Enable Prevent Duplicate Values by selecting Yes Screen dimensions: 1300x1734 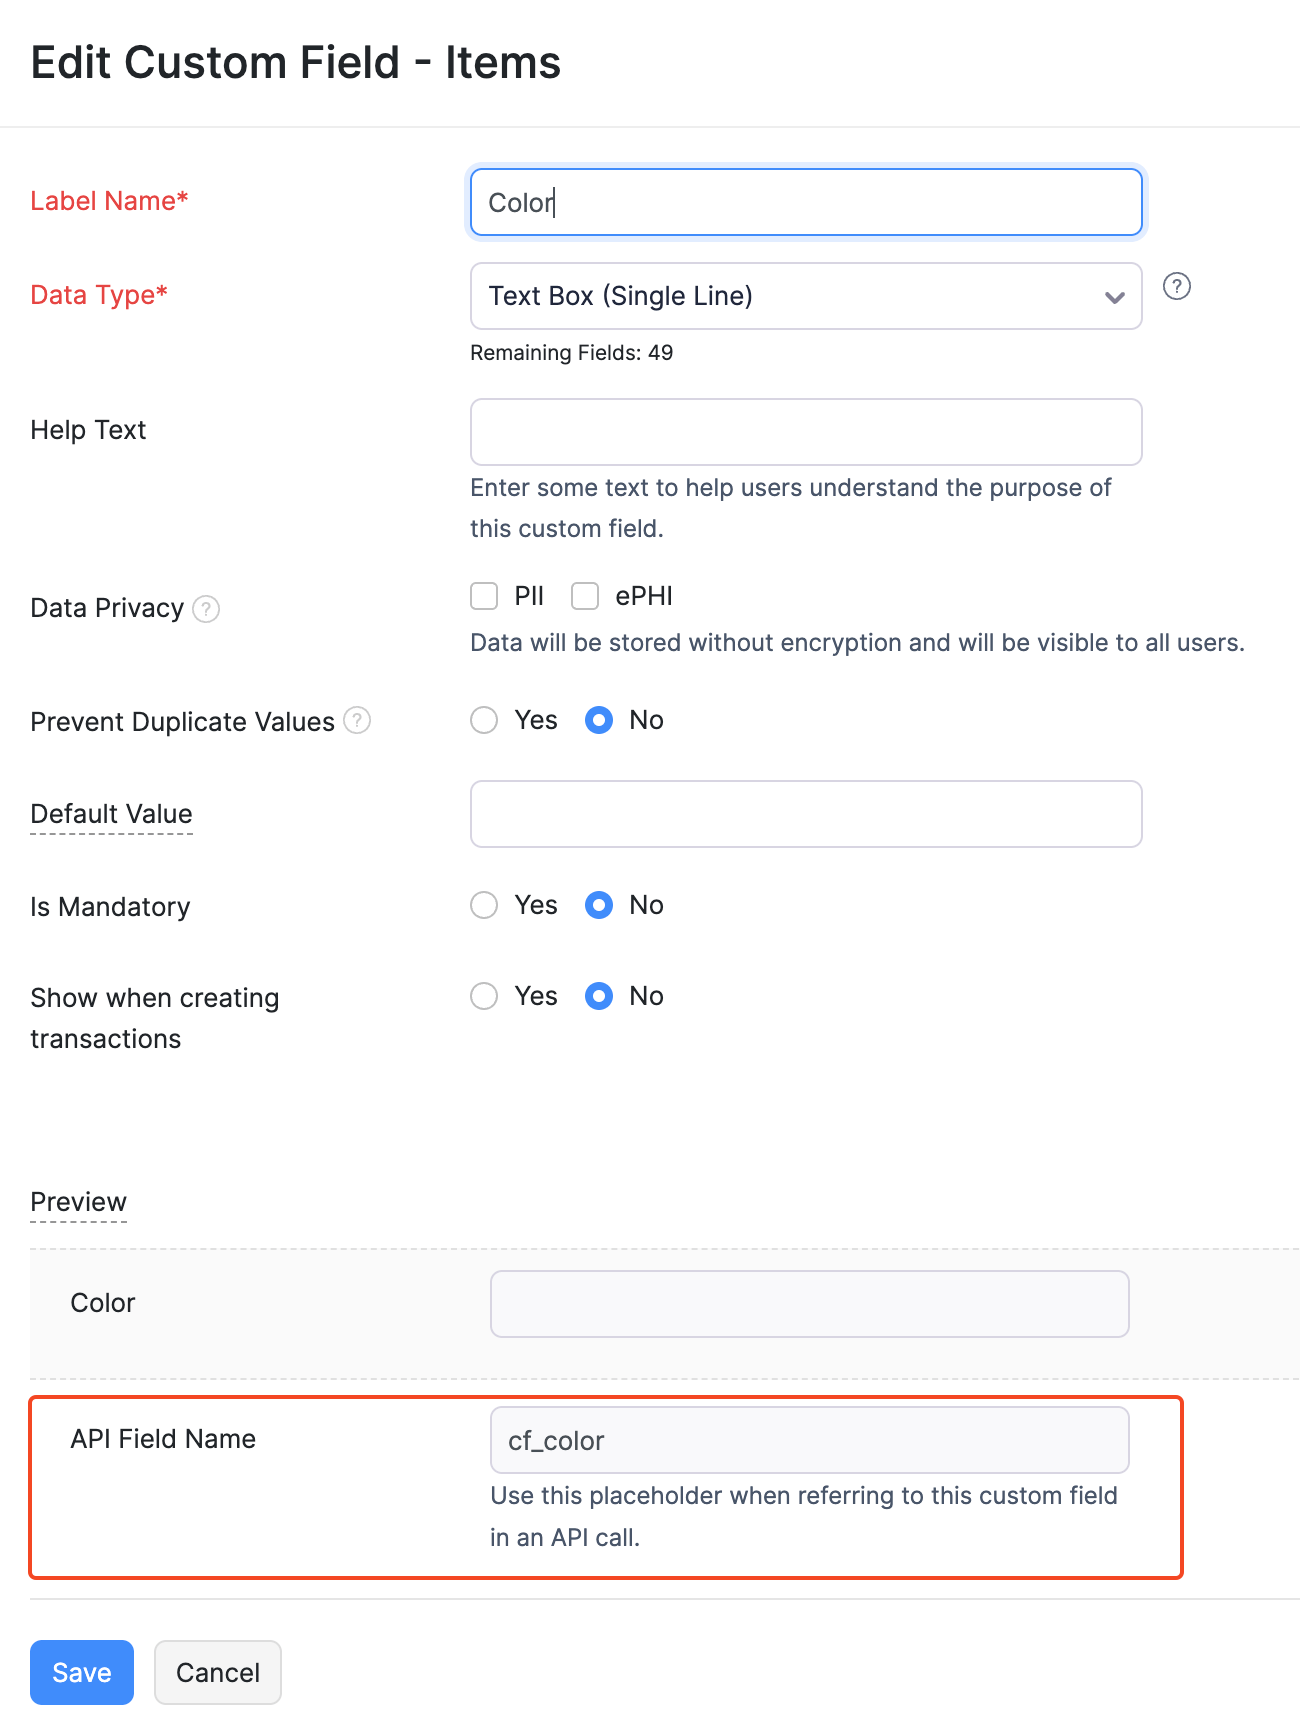483,720
